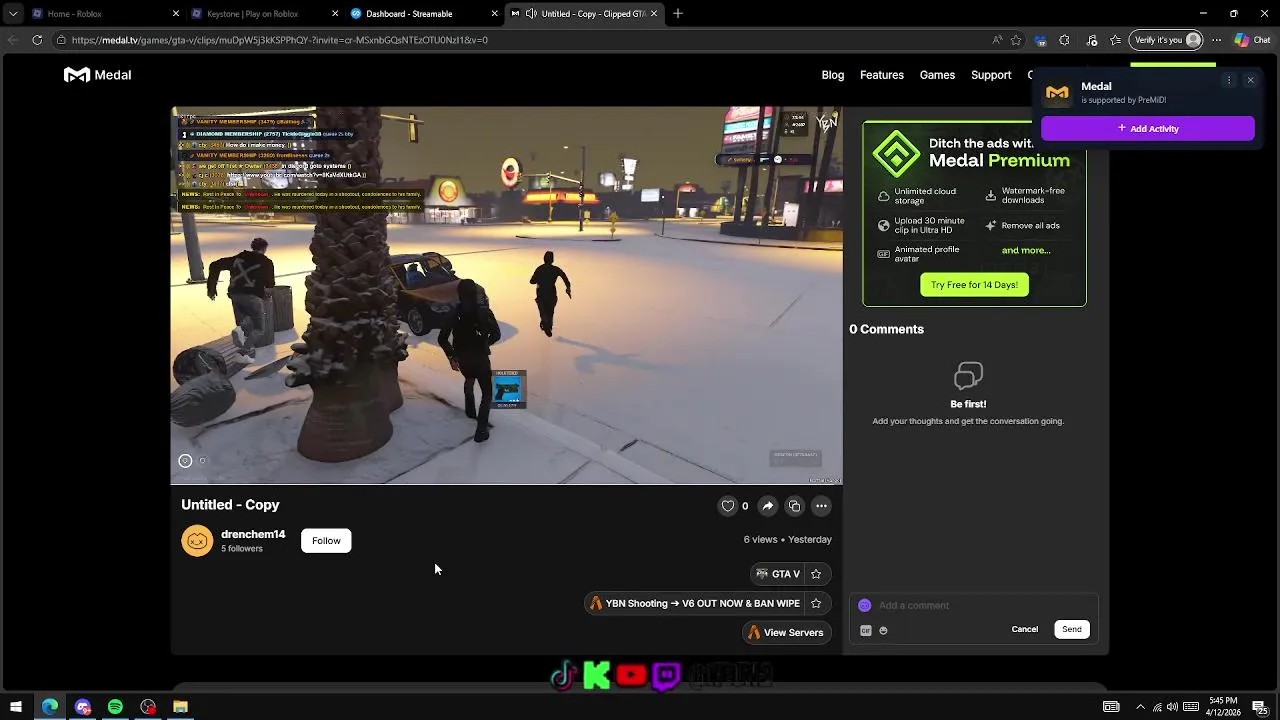Copy the clip link with the duplicate icon

[794, 506]
